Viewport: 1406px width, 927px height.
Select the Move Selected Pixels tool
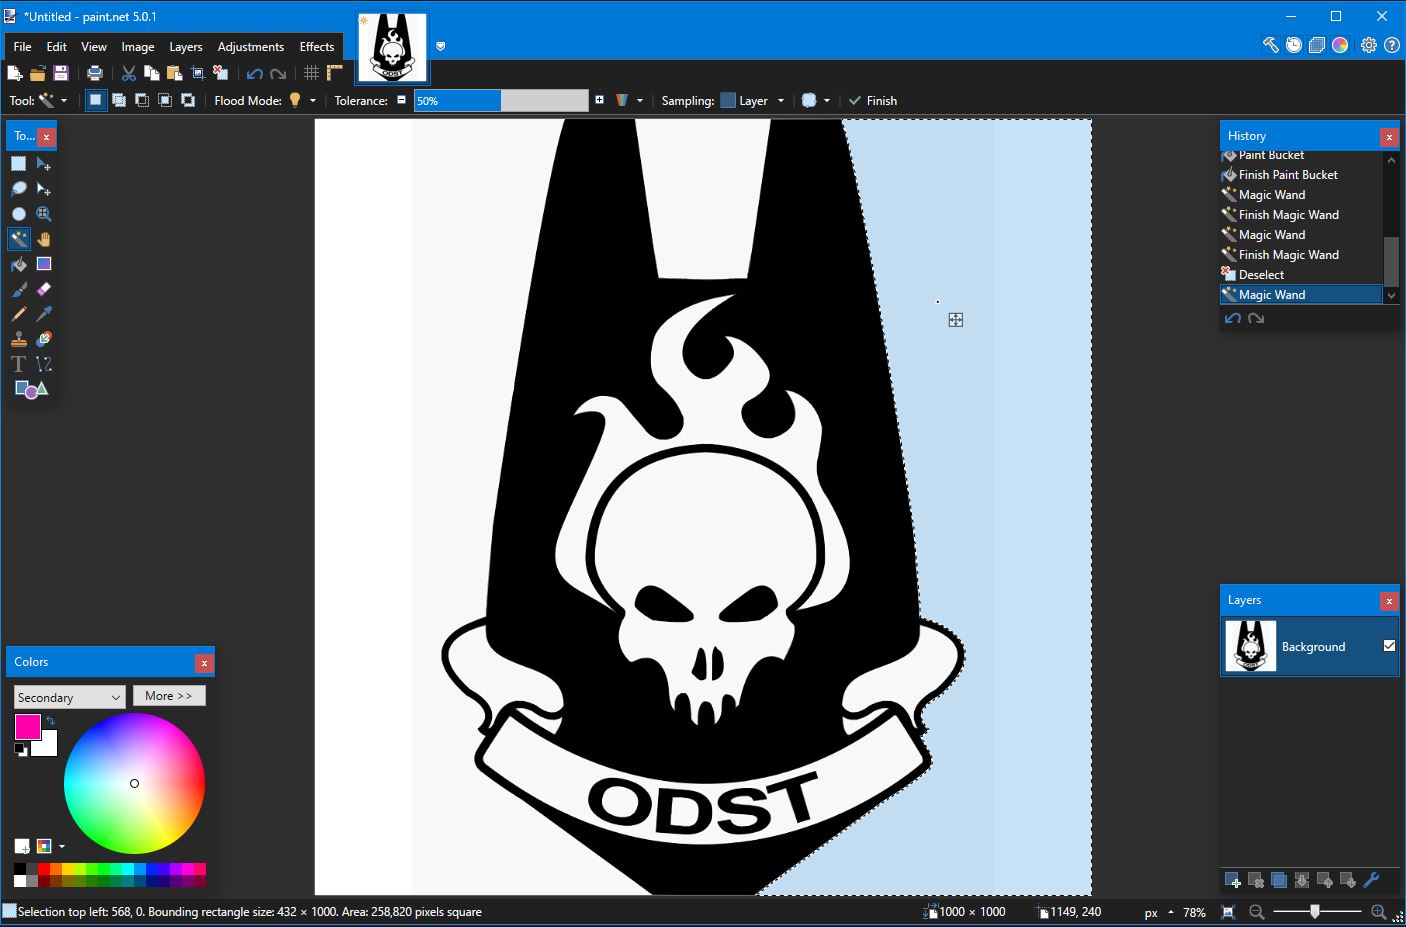click(x=44, y=164)
